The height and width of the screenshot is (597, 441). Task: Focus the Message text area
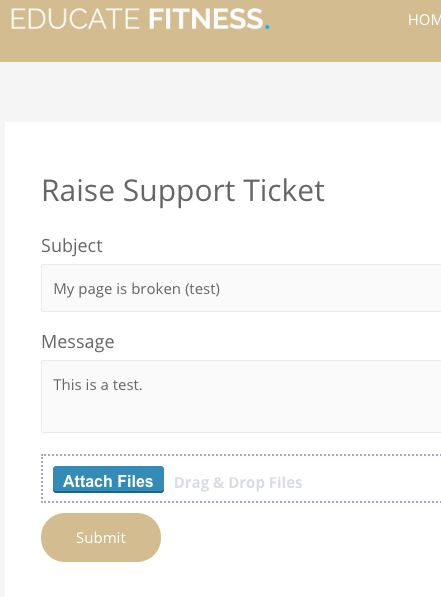coord(241,396)
